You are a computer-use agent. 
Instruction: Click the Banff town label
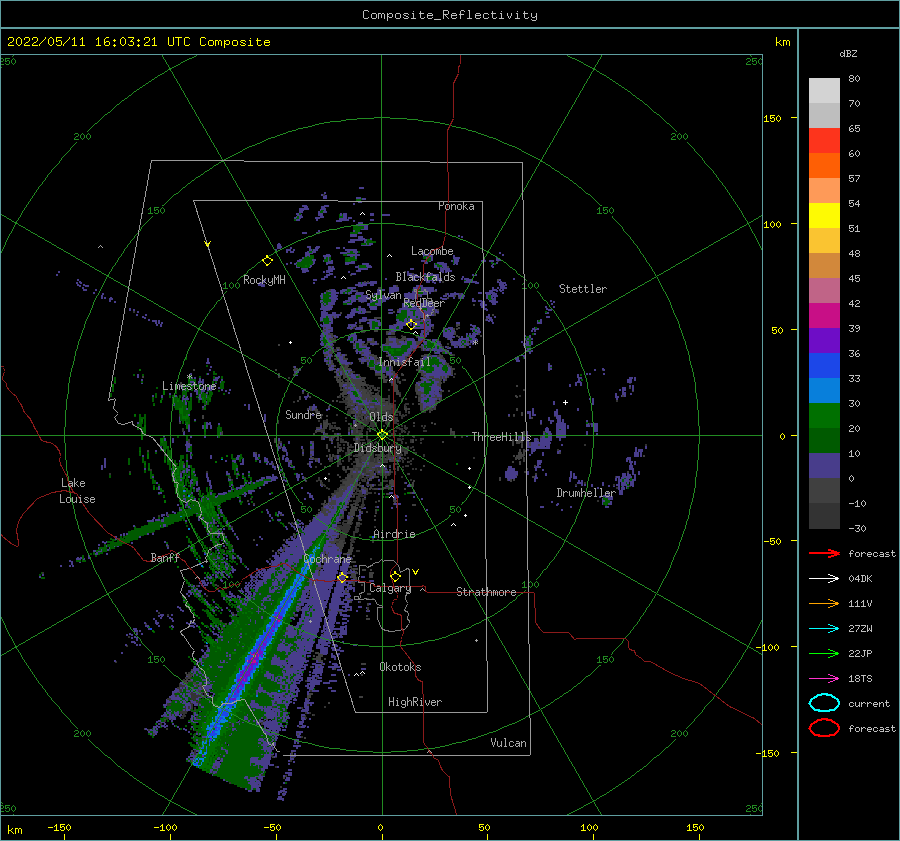165,557
